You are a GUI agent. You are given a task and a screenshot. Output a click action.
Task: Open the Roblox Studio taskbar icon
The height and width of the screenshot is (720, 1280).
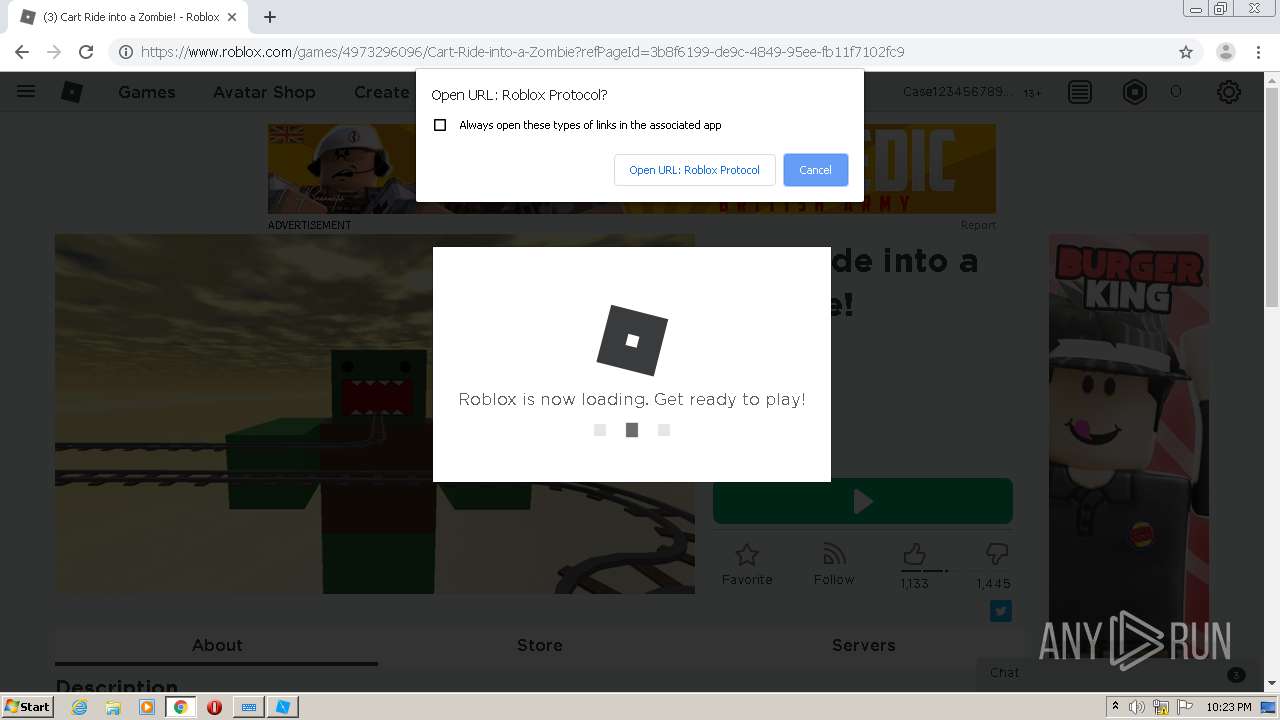(283, 707)
